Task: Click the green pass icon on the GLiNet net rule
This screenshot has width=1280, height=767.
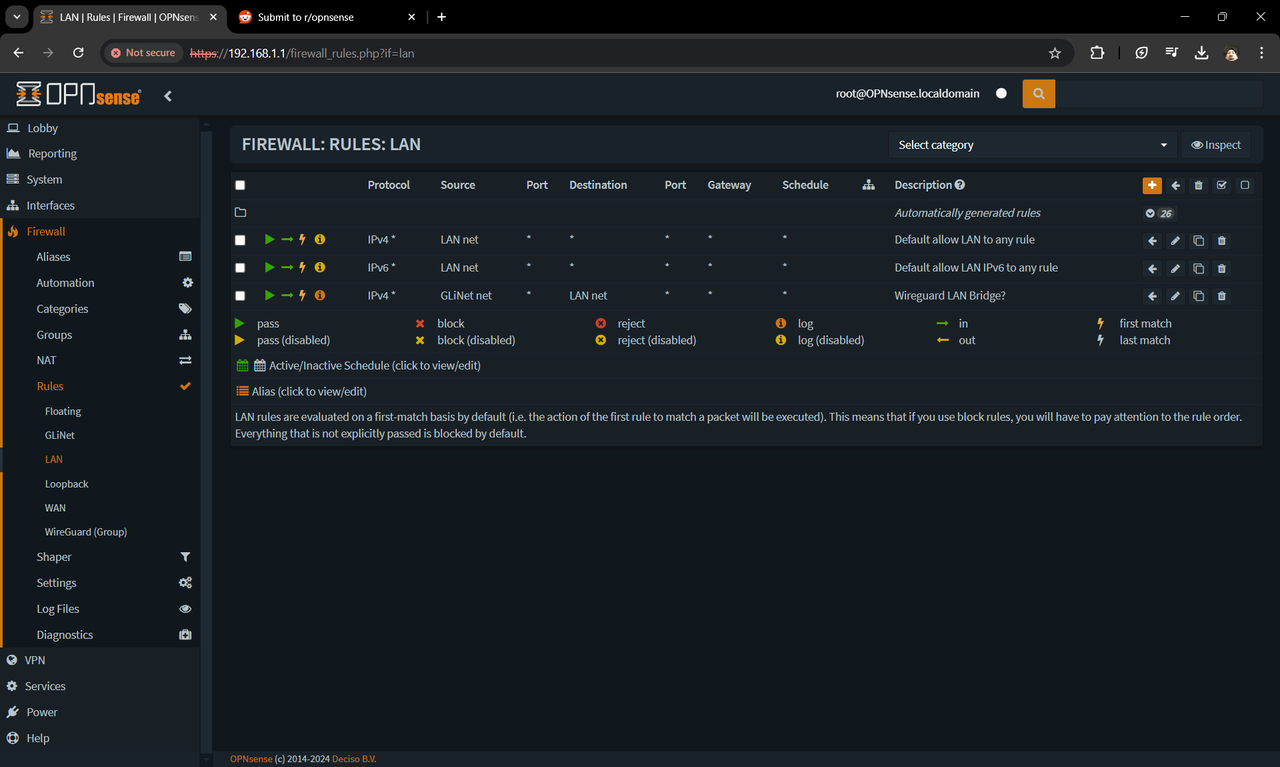Action: 269,296
